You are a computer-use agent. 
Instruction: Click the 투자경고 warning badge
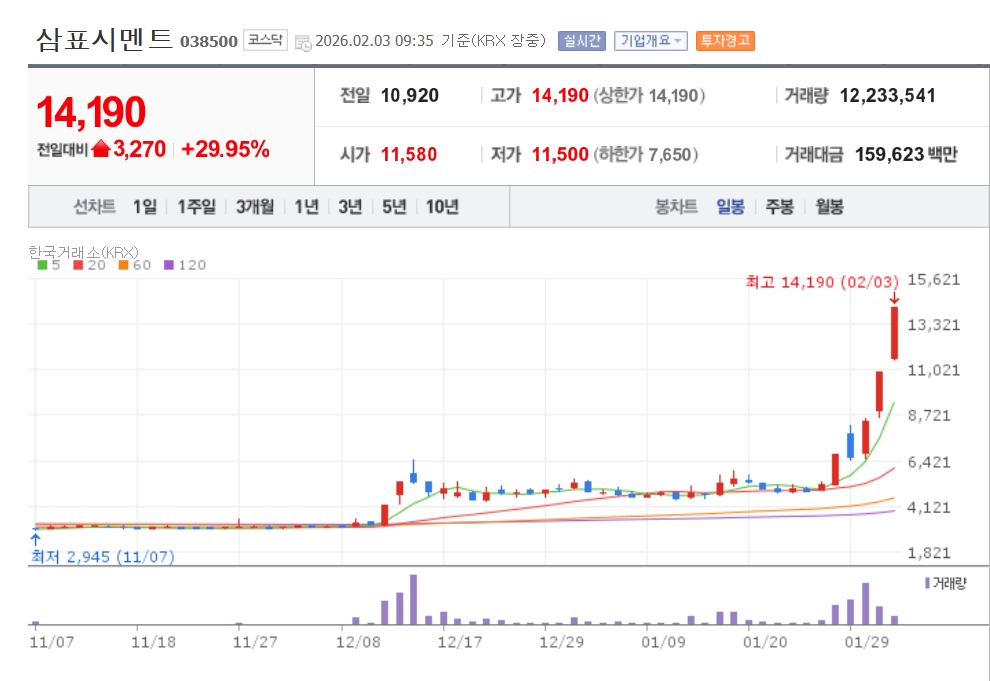point(725,41)
